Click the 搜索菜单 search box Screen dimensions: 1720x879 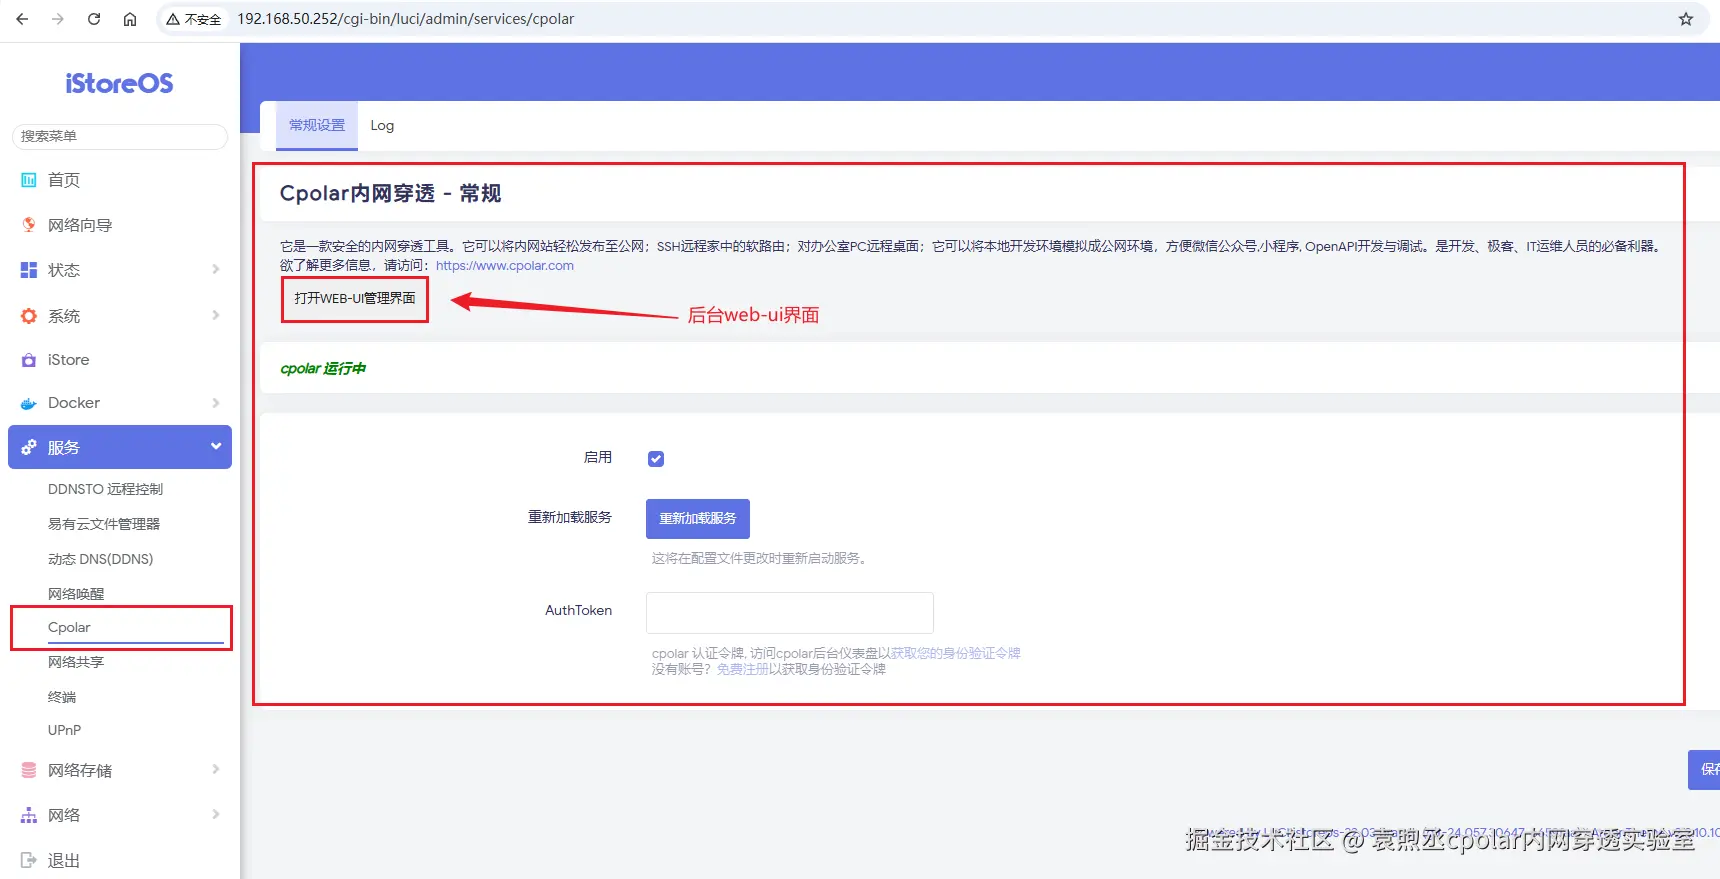120,136
